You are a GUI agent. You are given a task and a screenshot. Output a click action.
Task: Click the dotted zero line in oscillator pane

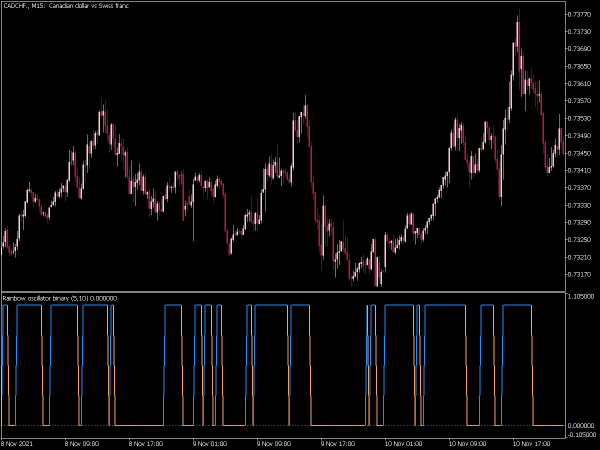[283, 426]
